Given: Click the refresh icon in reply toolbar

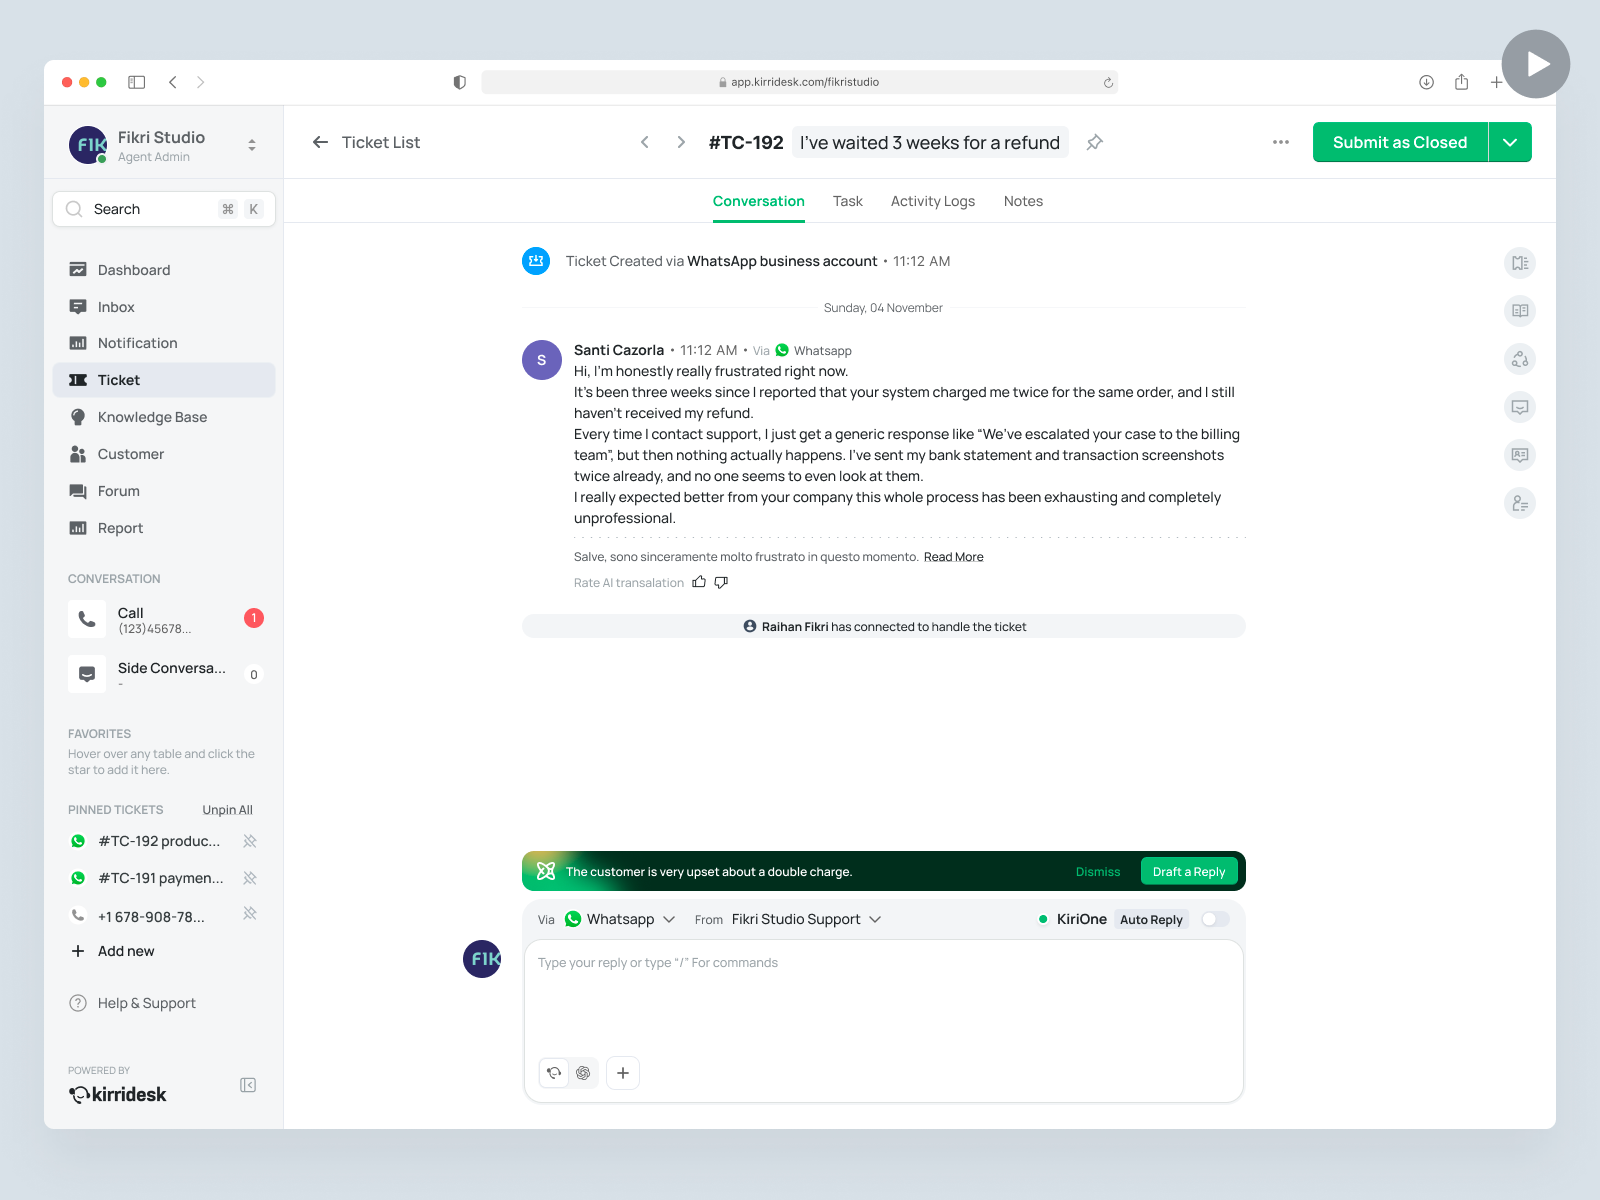Looking at the screenshot, I should point(554,1073).
